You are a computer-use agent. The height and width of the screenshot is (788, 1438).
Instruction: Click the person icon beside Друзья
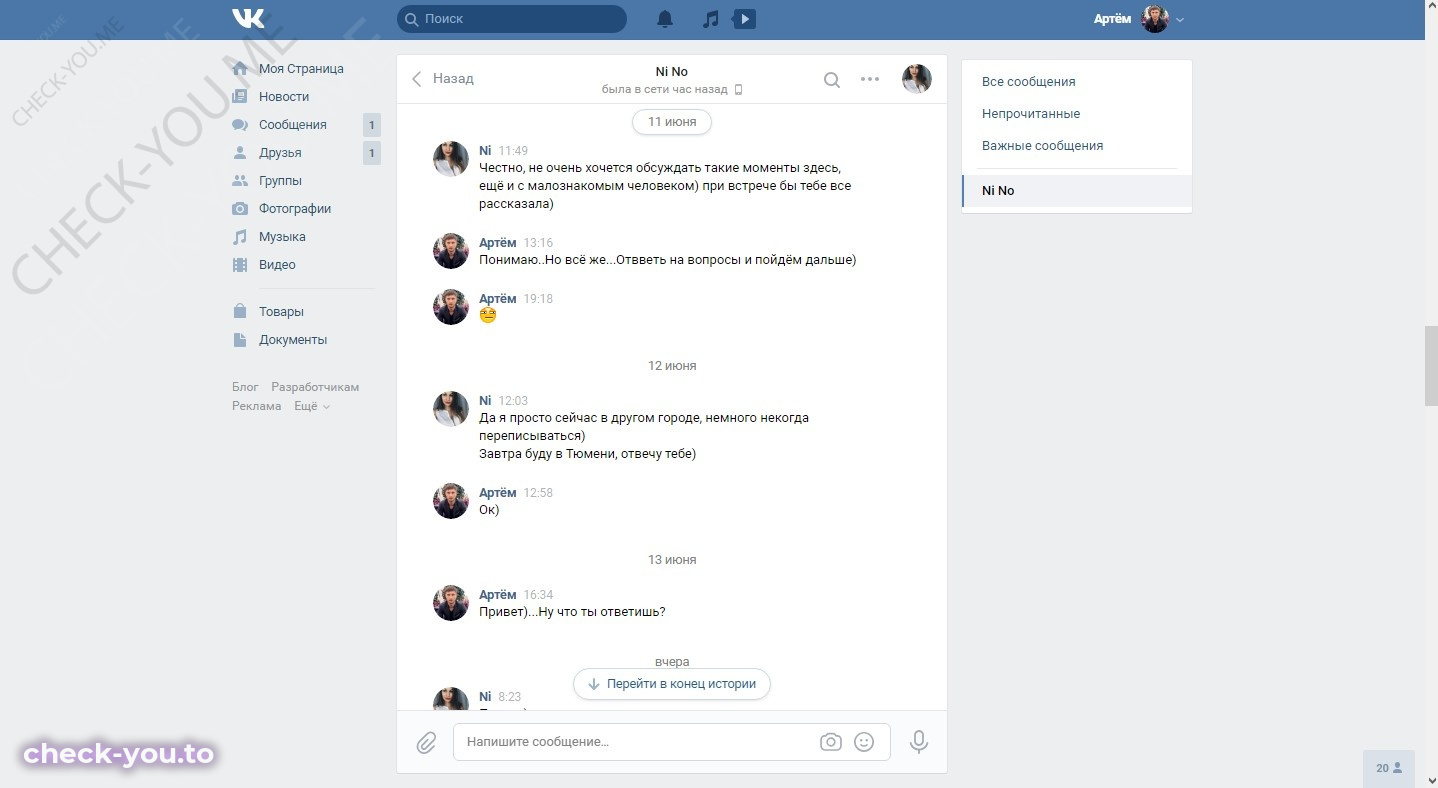coord(240,153)
